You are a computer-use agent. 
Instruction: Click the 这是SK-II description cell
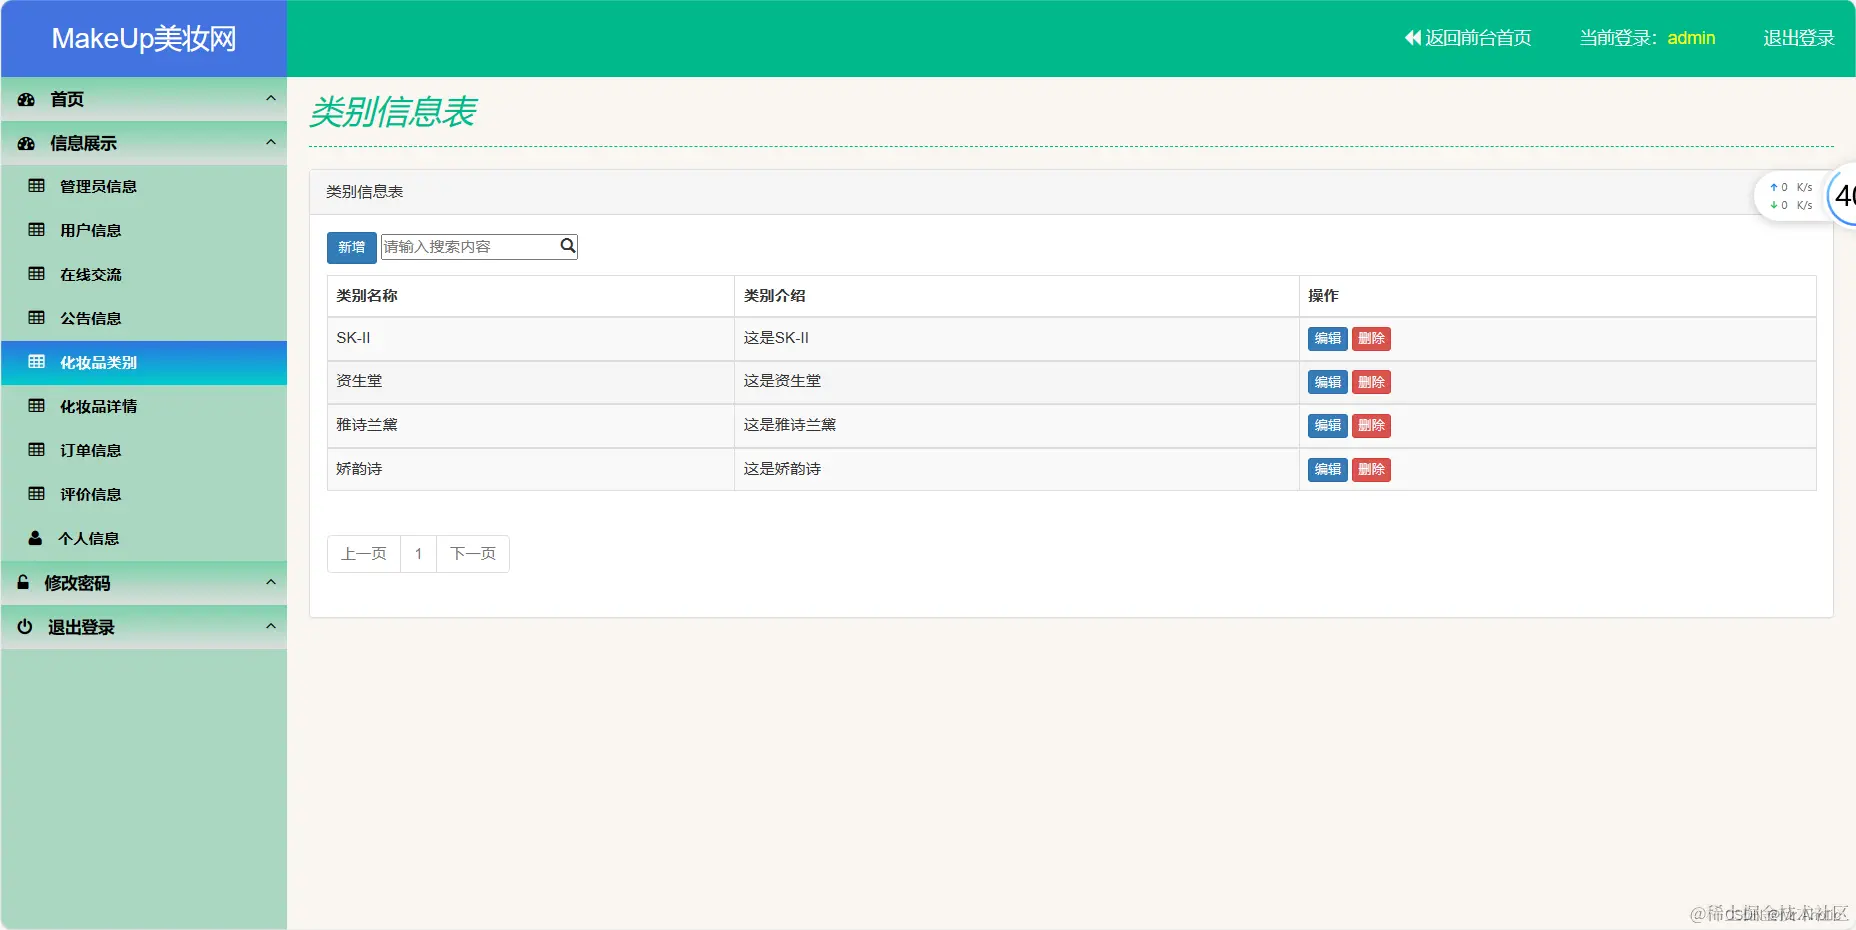coord(1017,339)
